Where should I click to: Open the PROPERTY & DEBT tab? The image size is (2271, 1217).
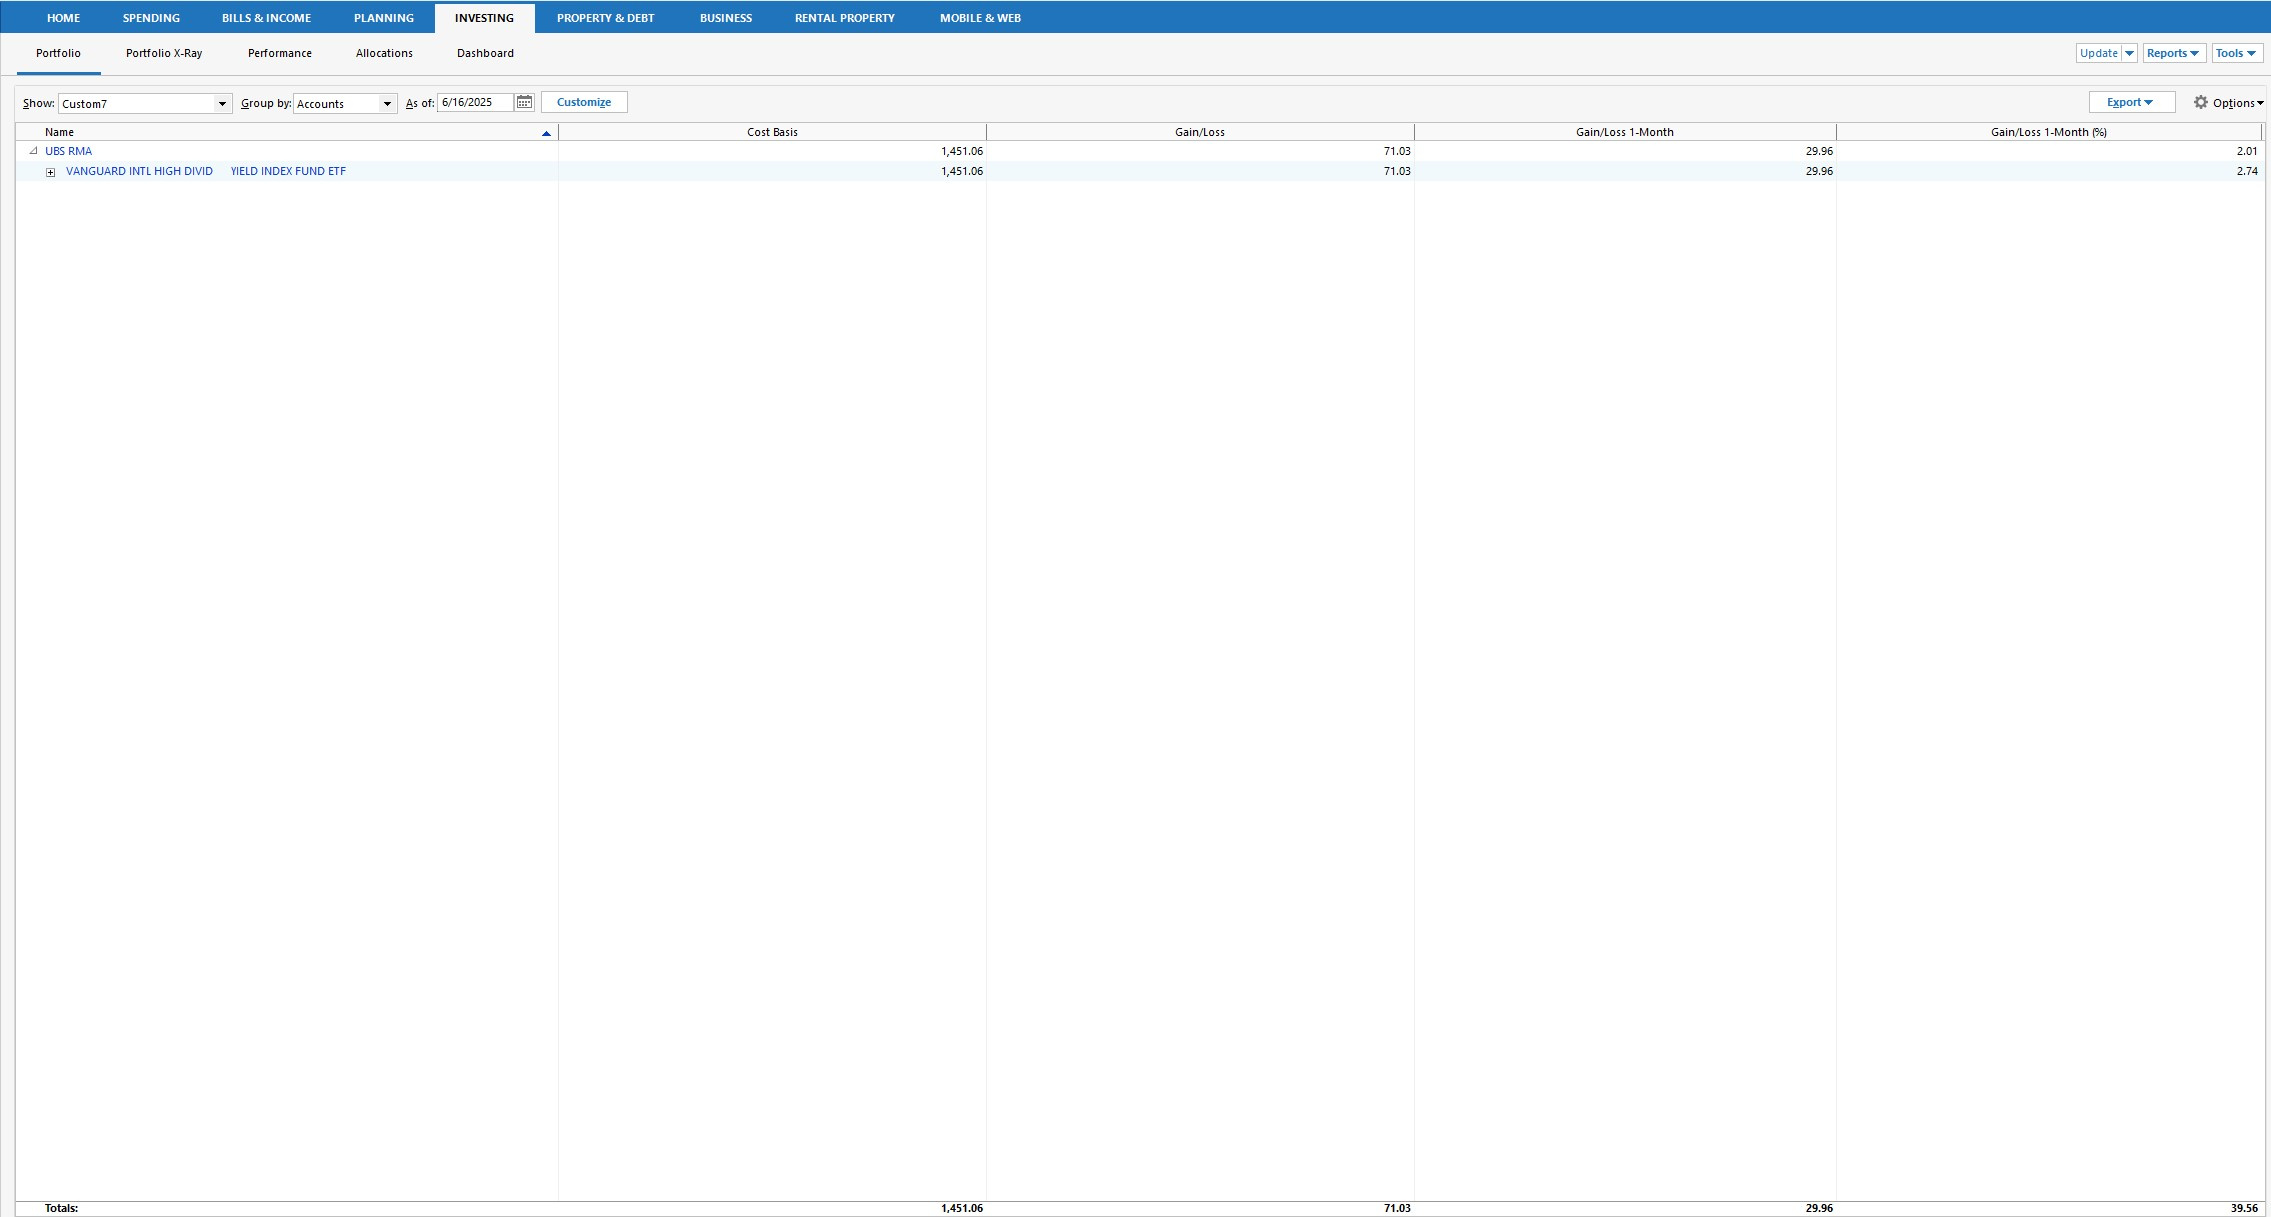click(x=605, y=18)
